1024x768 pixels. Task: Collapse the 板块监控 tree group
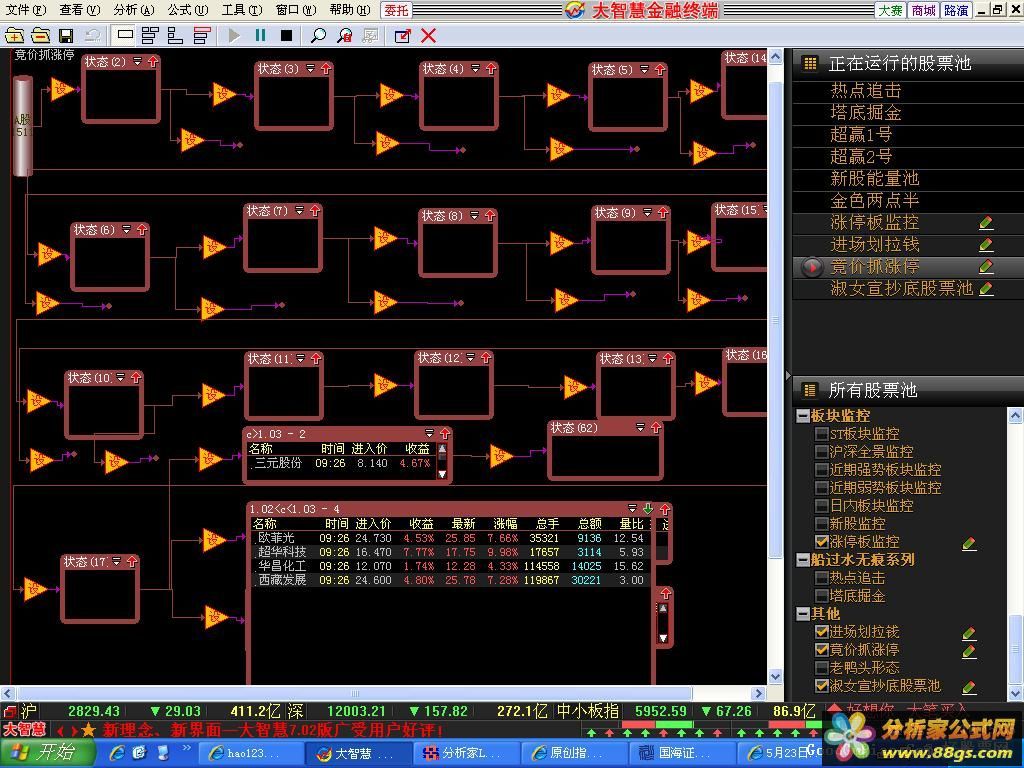803,416
